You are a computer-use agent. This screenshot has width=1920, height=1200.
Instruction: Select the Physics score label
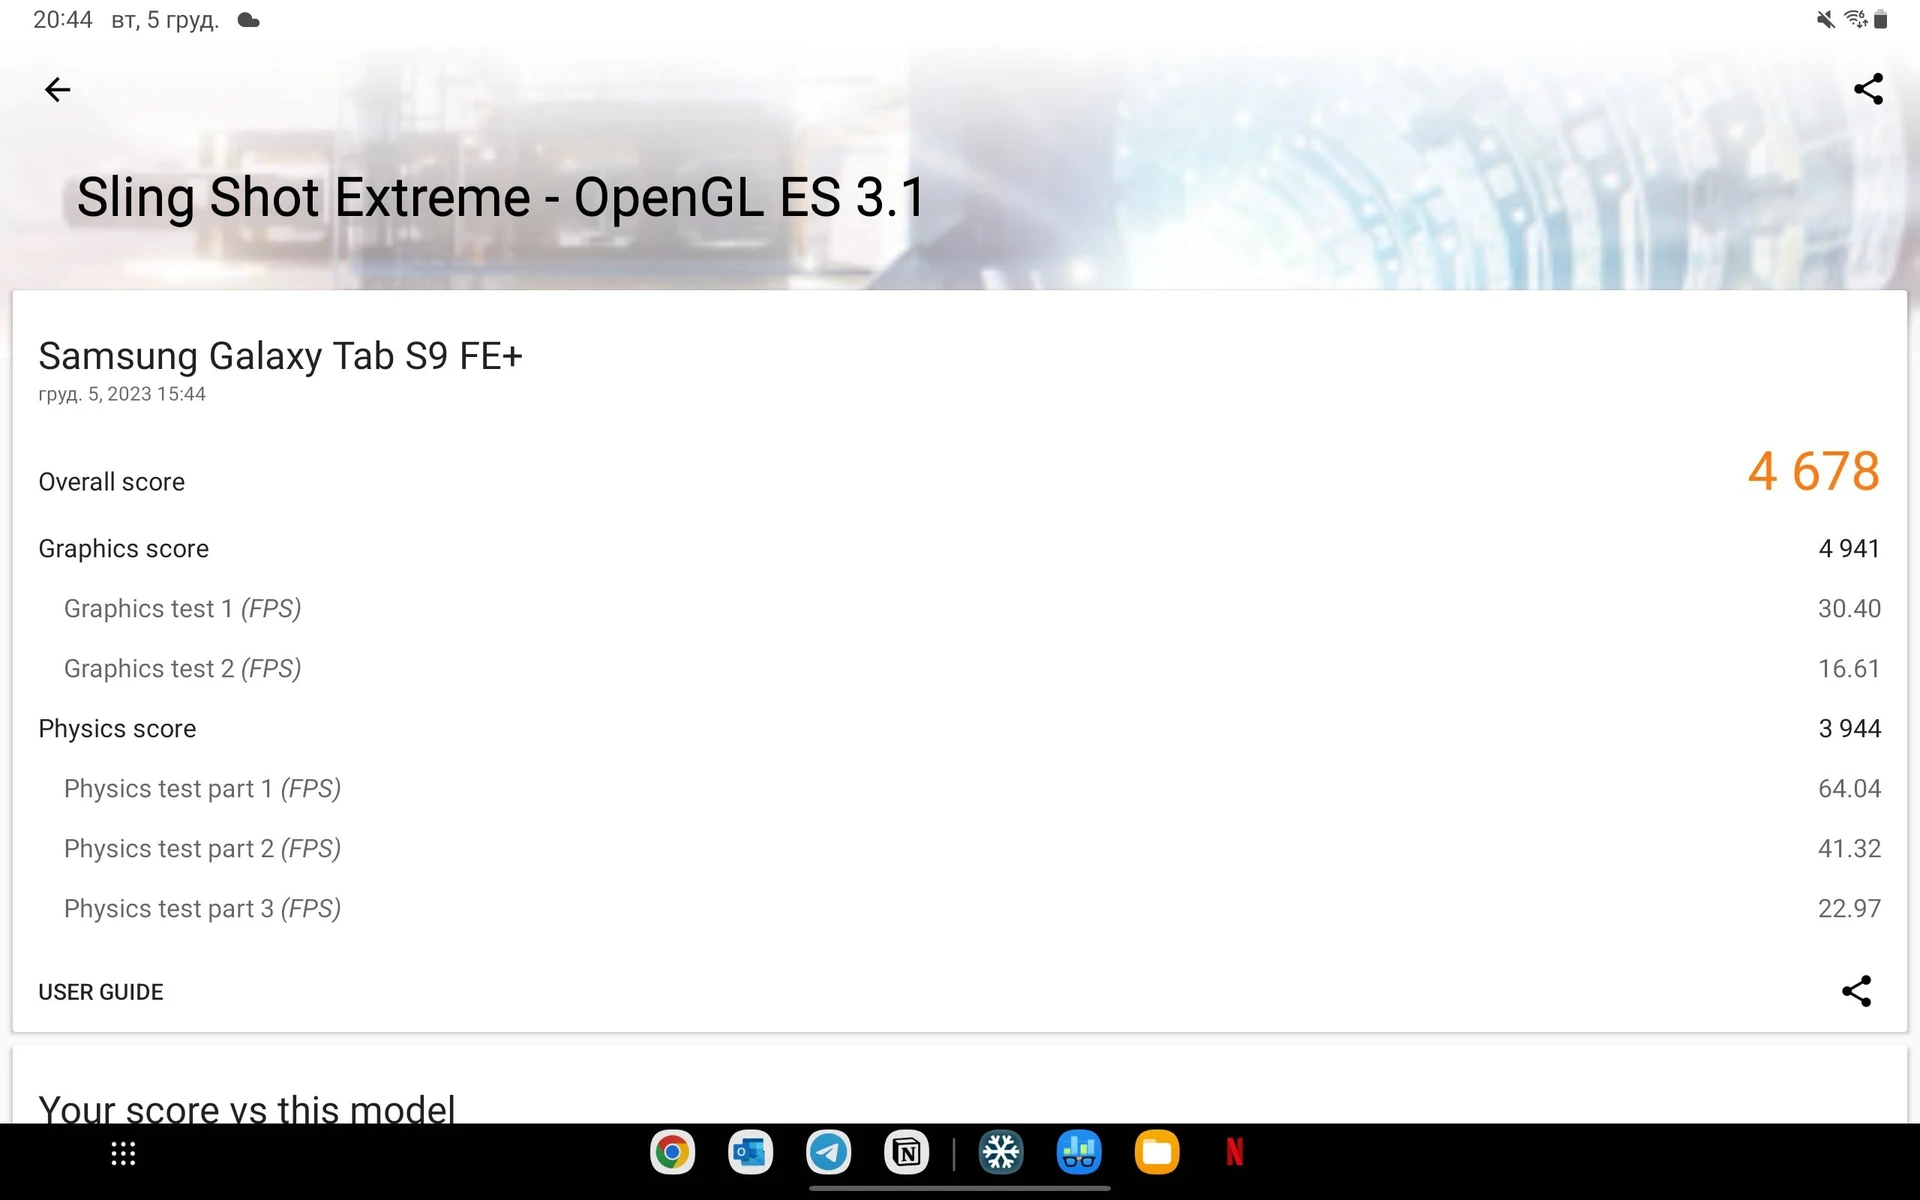tap(118, 729)
